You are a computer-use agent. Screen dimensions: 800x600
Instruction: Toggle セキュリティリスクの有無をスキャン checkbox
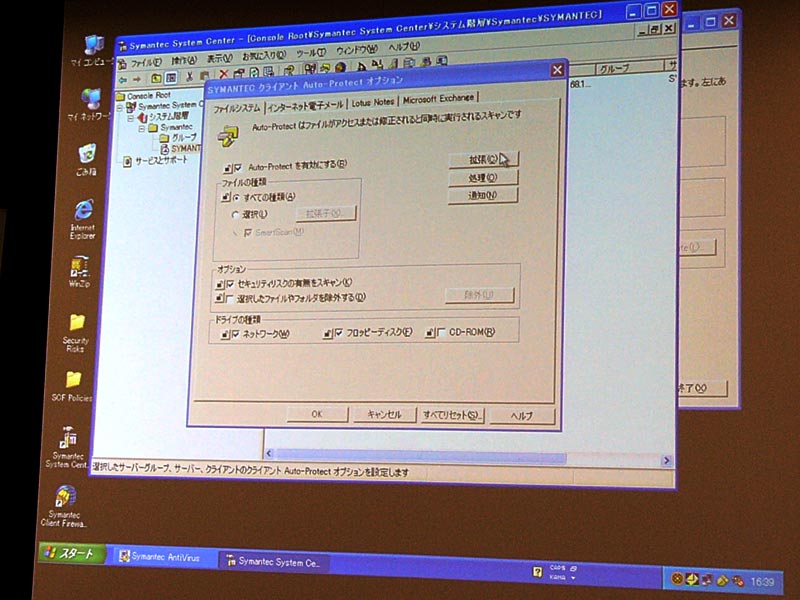[x=230, y=284]
